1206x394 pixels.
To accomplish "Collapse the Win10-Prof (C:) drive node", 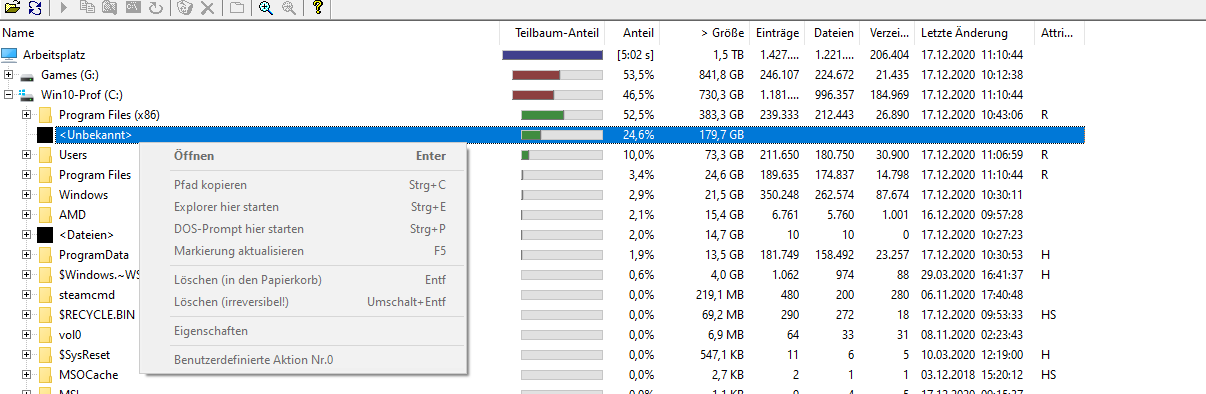I will click(8, 95).
